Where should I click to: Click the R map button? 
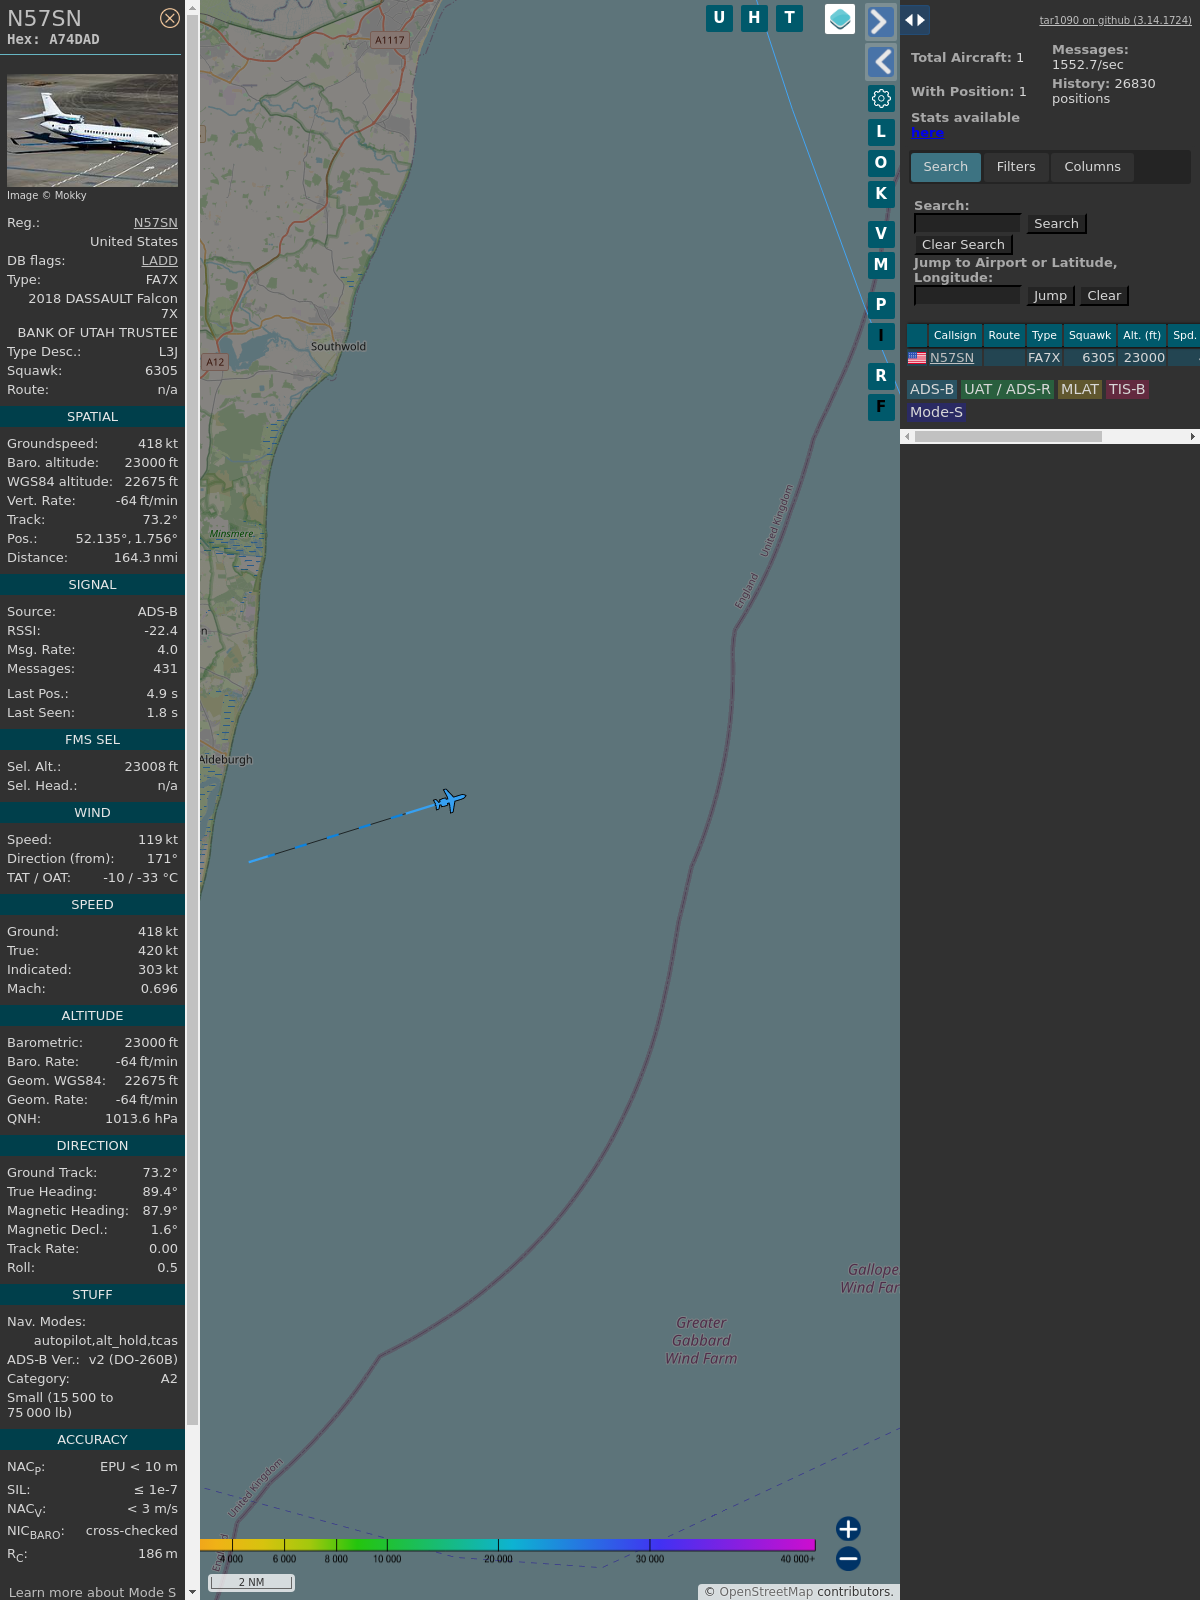[x=881, y=376]
